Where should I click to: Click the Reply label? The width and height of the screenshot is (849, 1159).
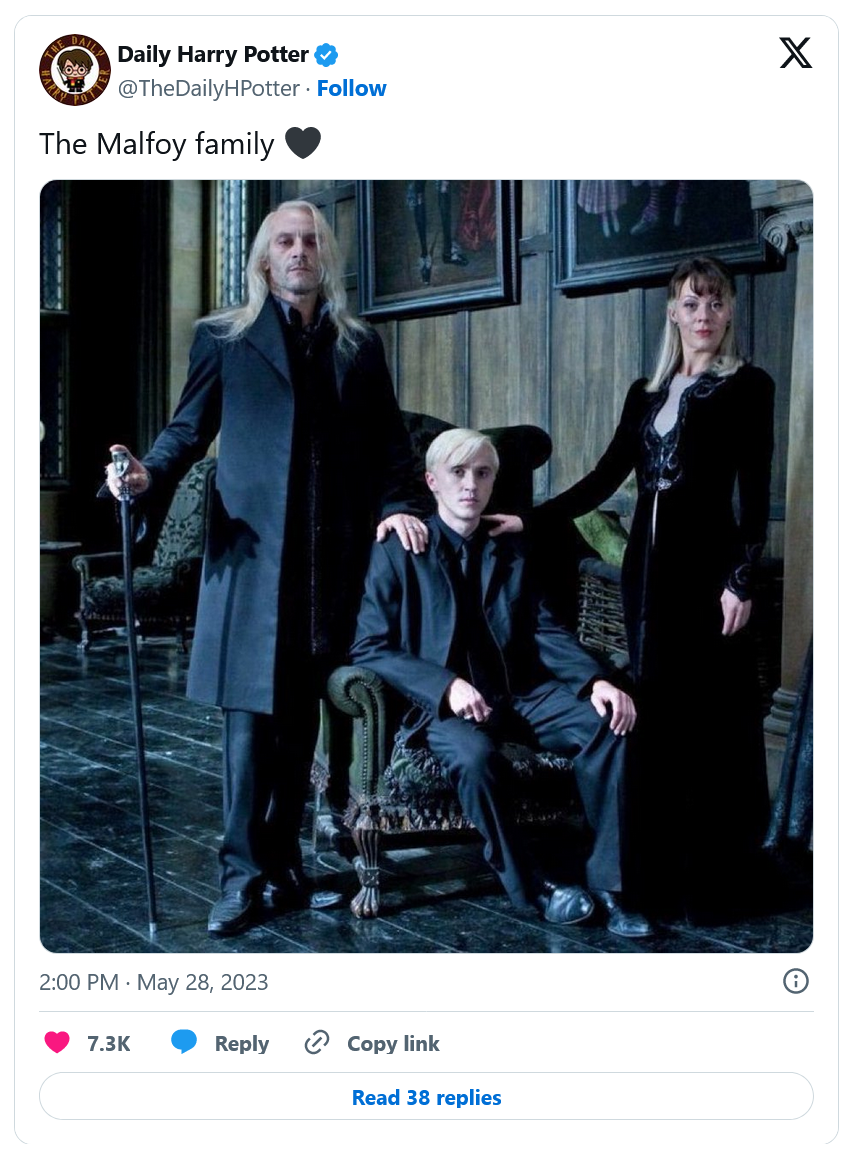242,1043
